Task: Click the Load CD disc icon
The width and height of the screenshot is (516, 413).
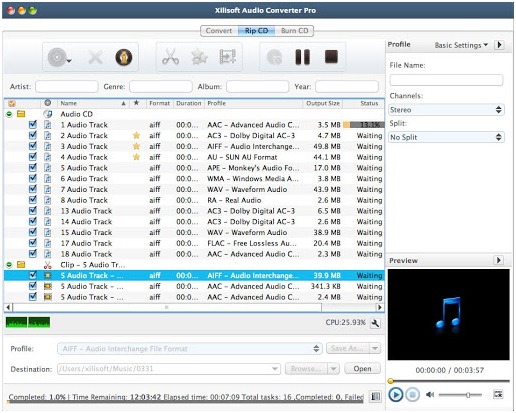Action: point(59,57)
